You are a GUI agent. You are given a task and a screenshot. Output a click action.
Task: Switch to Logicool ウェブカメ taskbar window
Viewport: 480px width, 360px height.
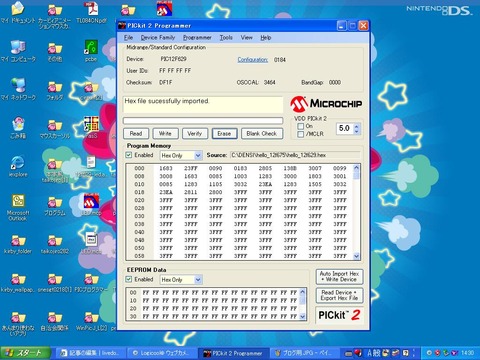pyautogui.click(x=161, y=353)
